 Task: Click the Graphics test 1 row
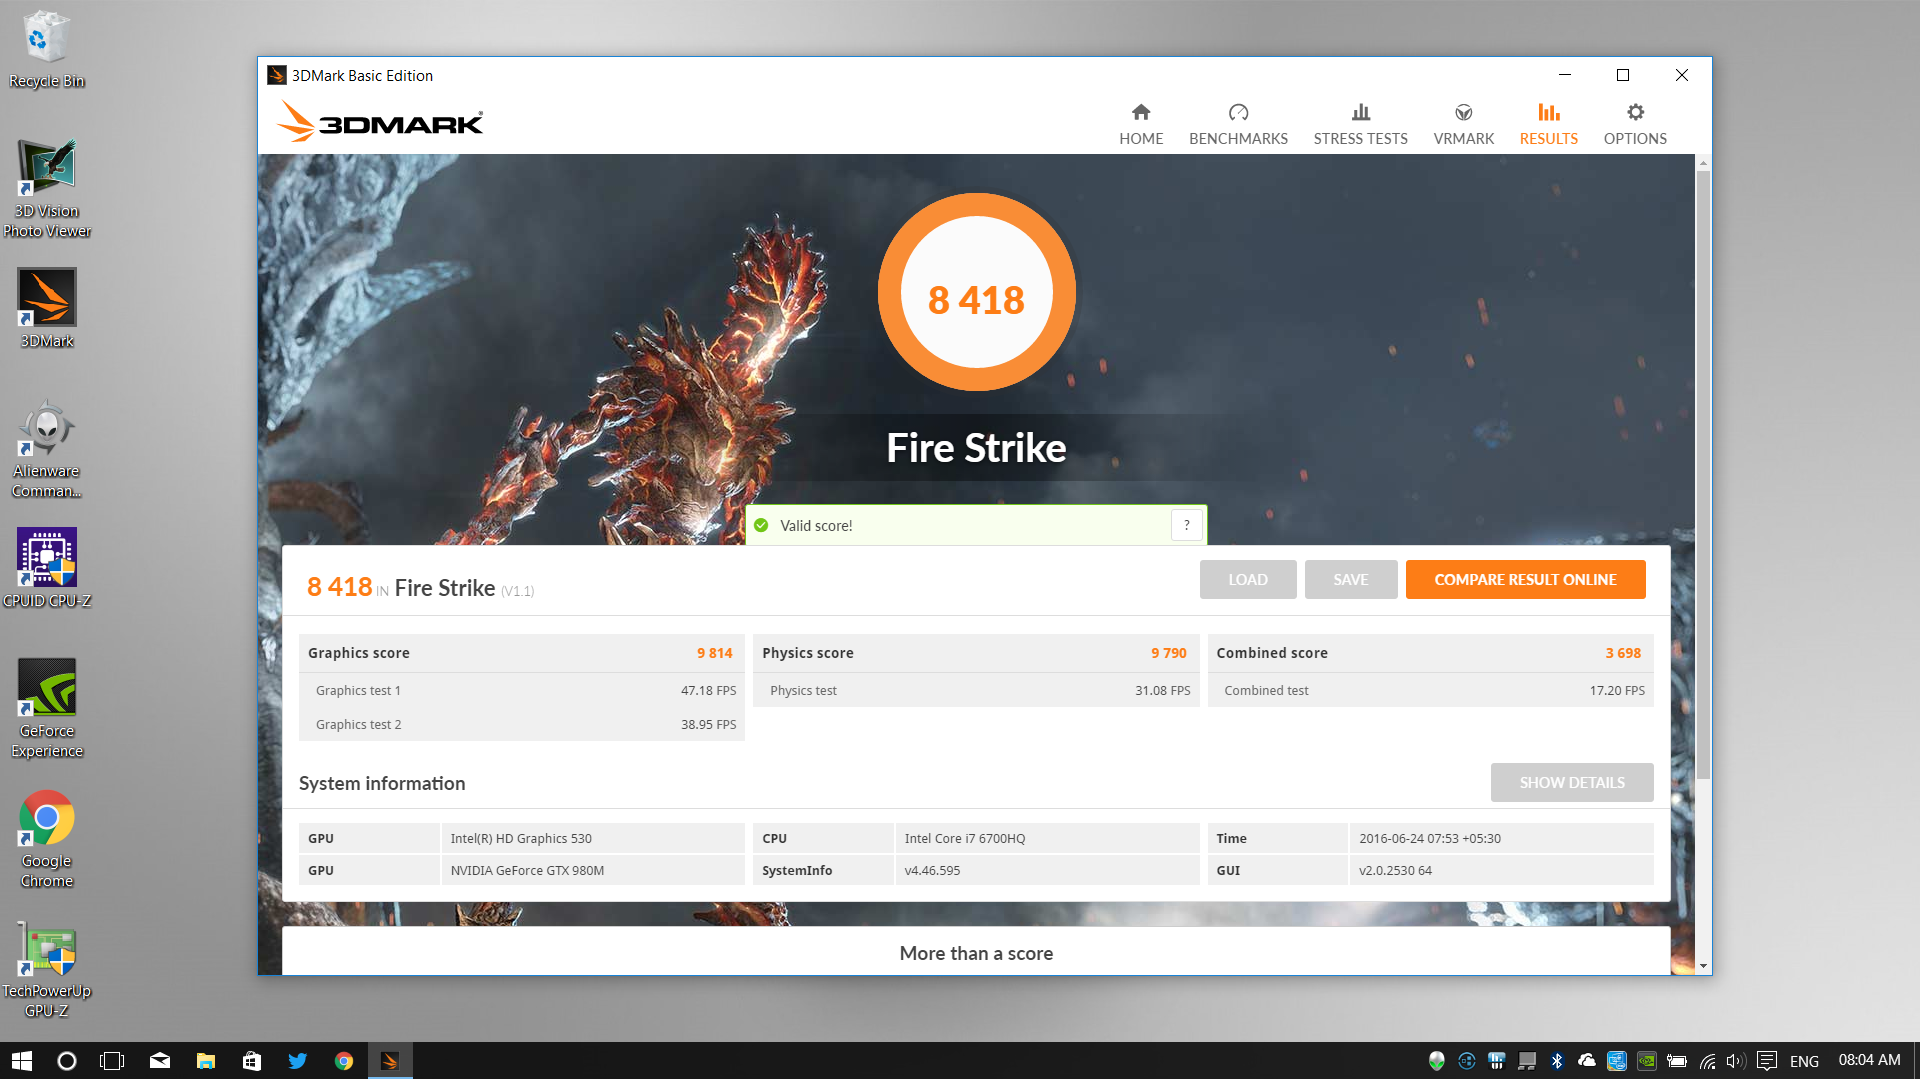point(521,690)
